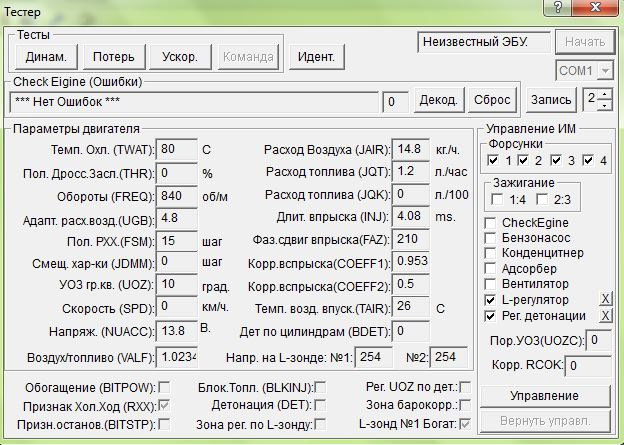Screen dimensions: 624x445
Task: Uncheck injector 4 checkbox
Action: (588, 160)
